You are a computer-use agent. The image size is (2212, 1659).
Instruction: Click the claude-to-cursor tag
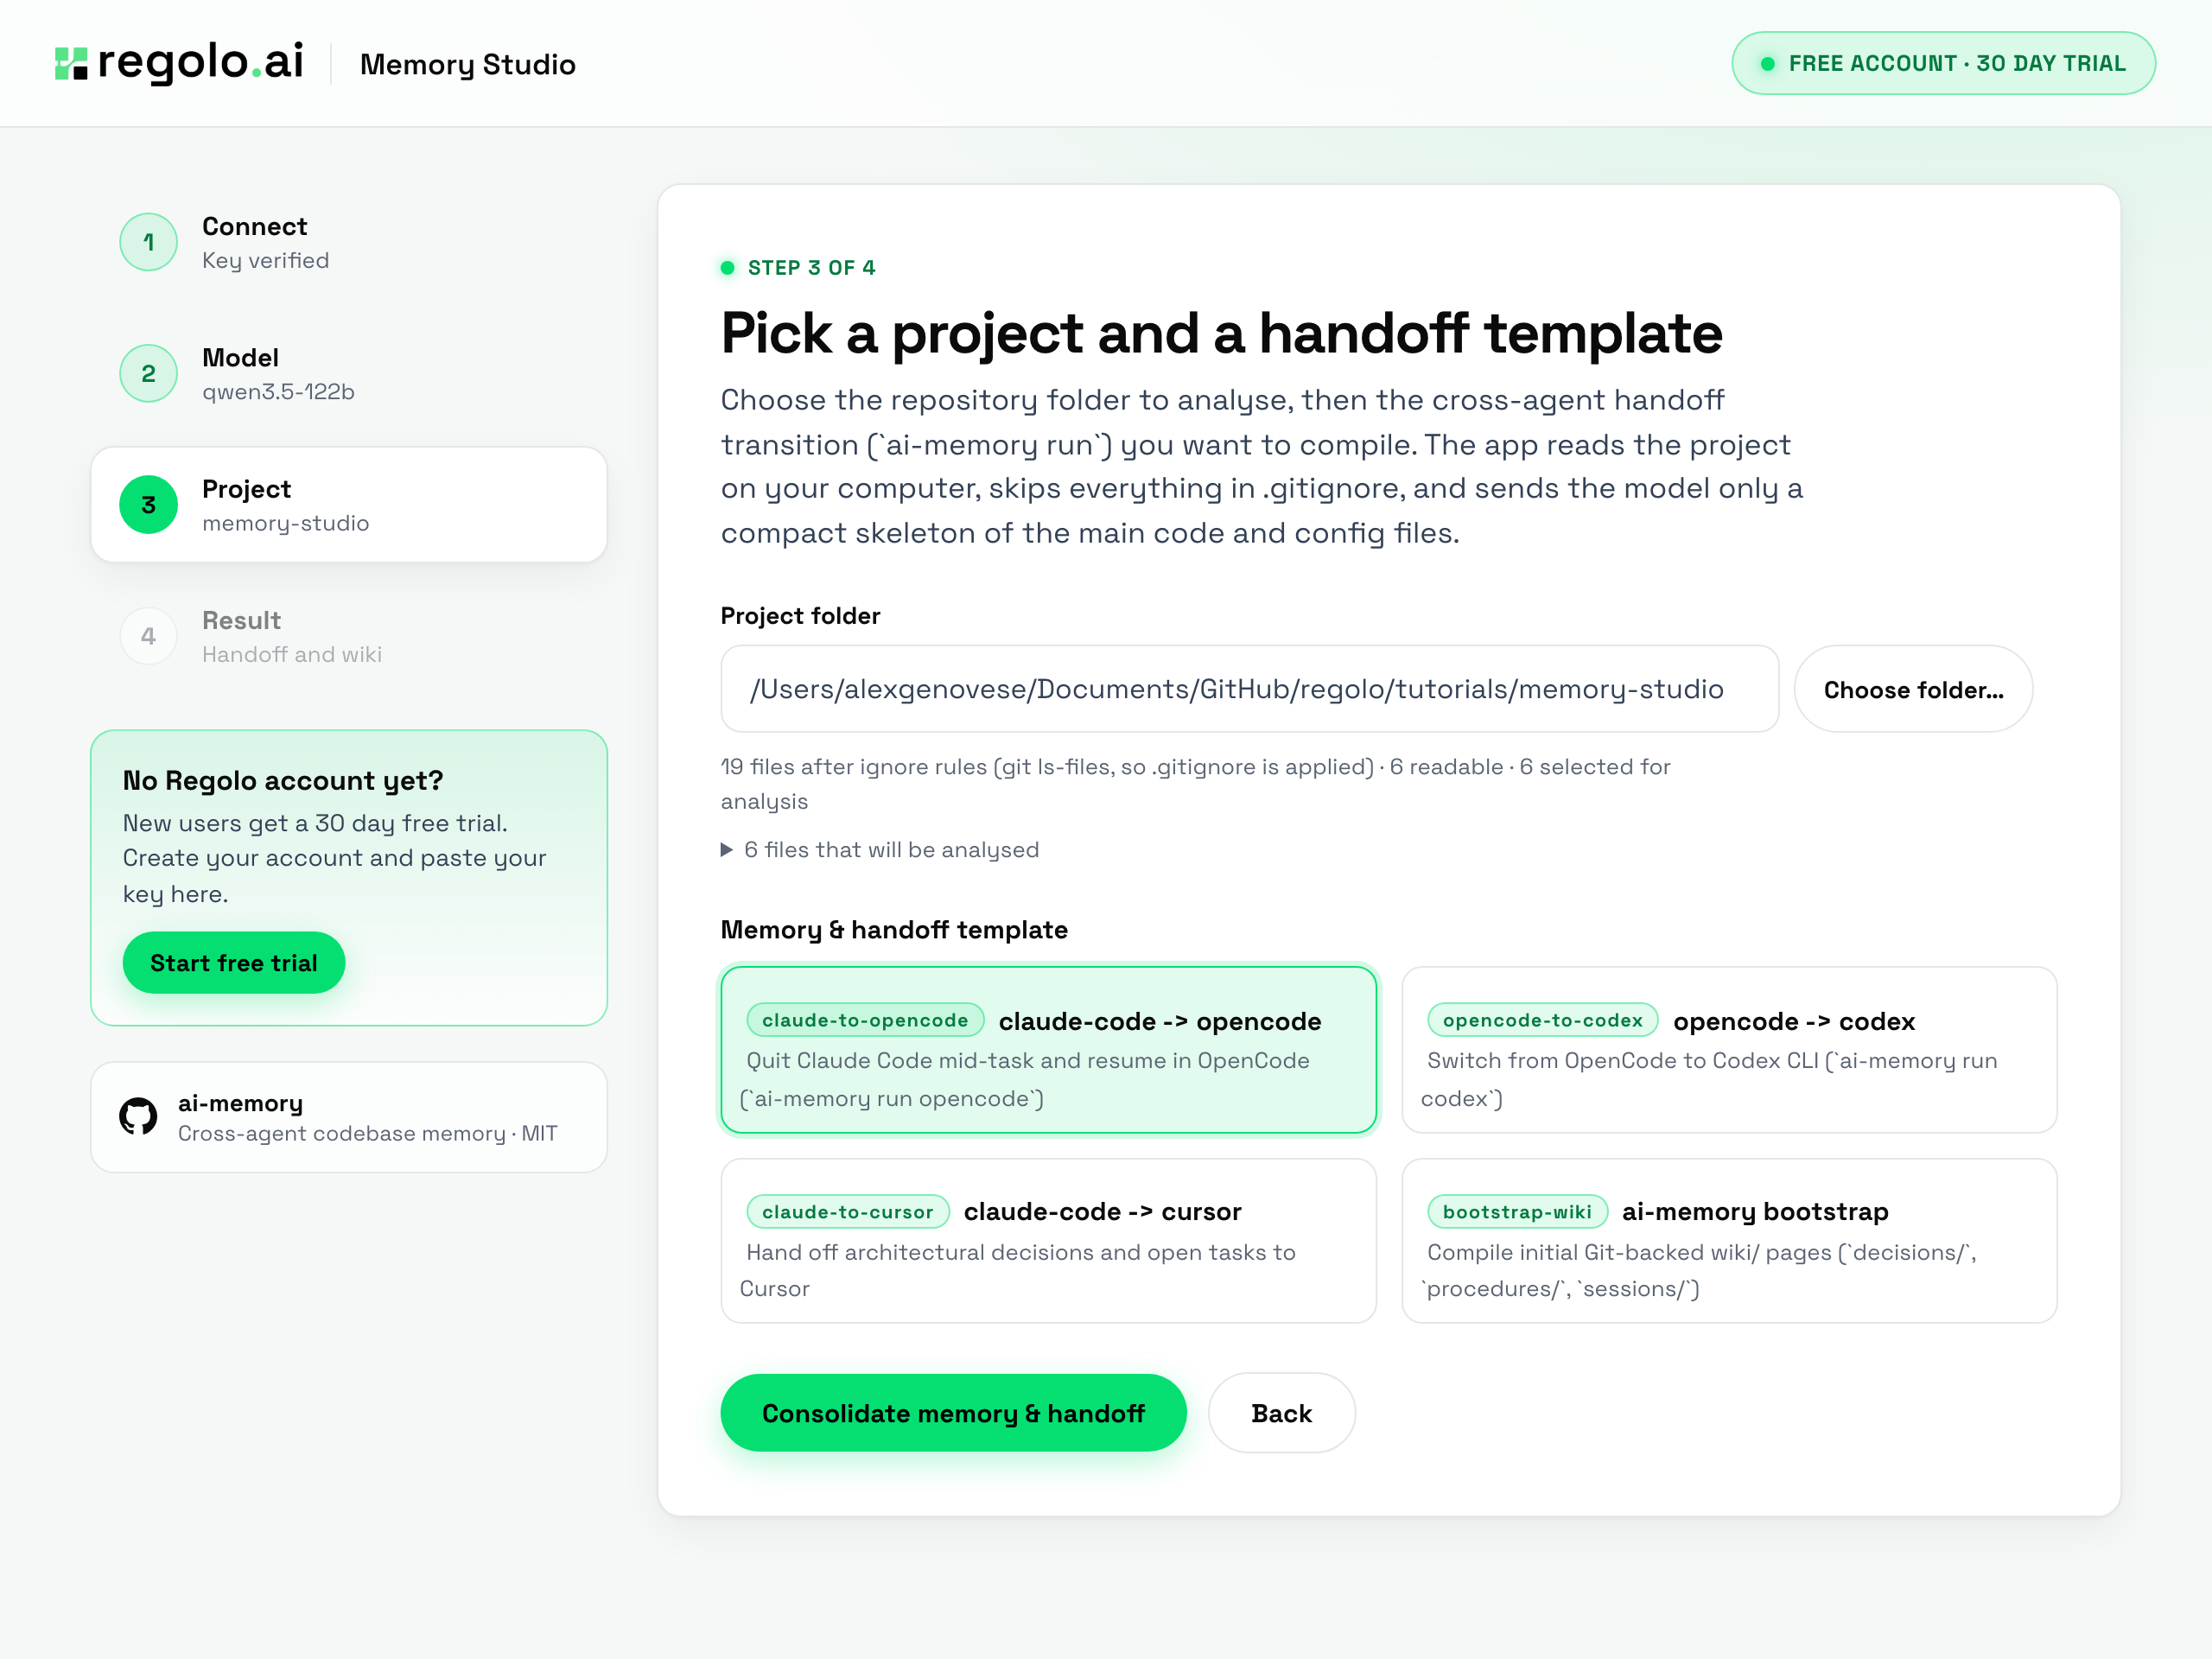tap(847, 1211)
